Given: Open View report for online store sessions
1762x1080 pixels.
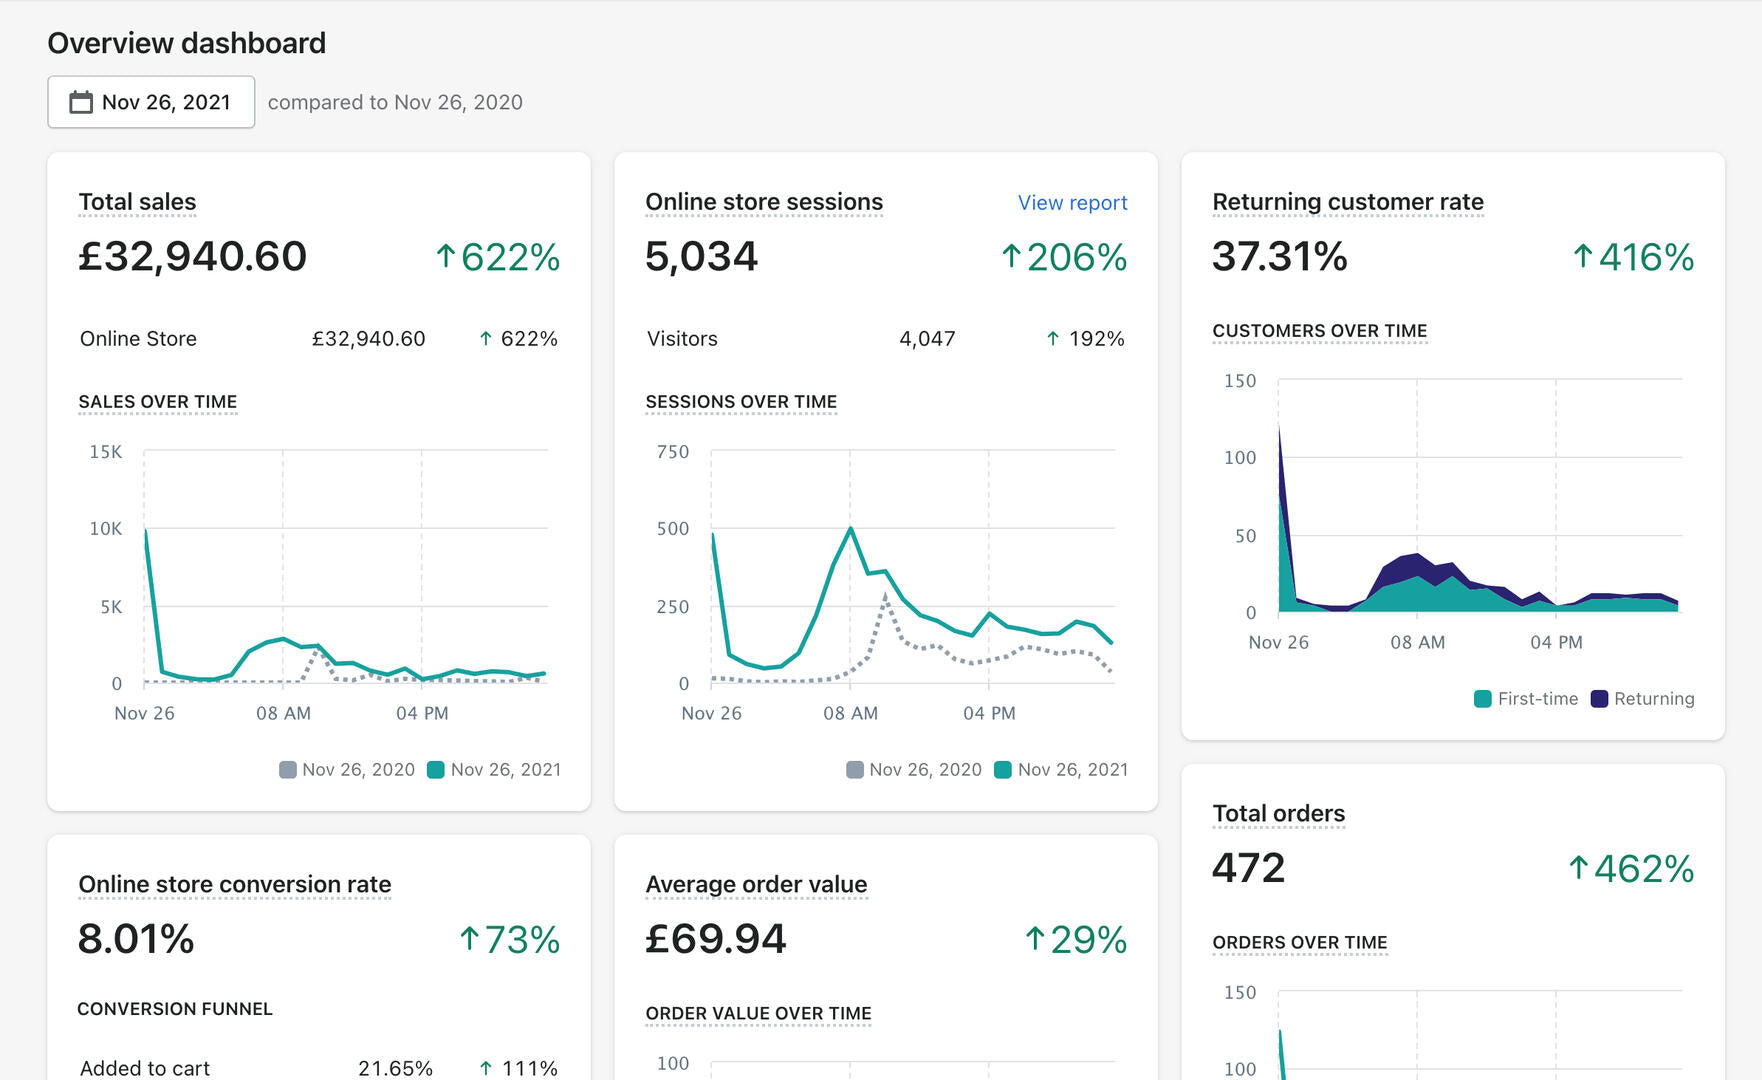Looking at the screenshot, I should 1072,202.
